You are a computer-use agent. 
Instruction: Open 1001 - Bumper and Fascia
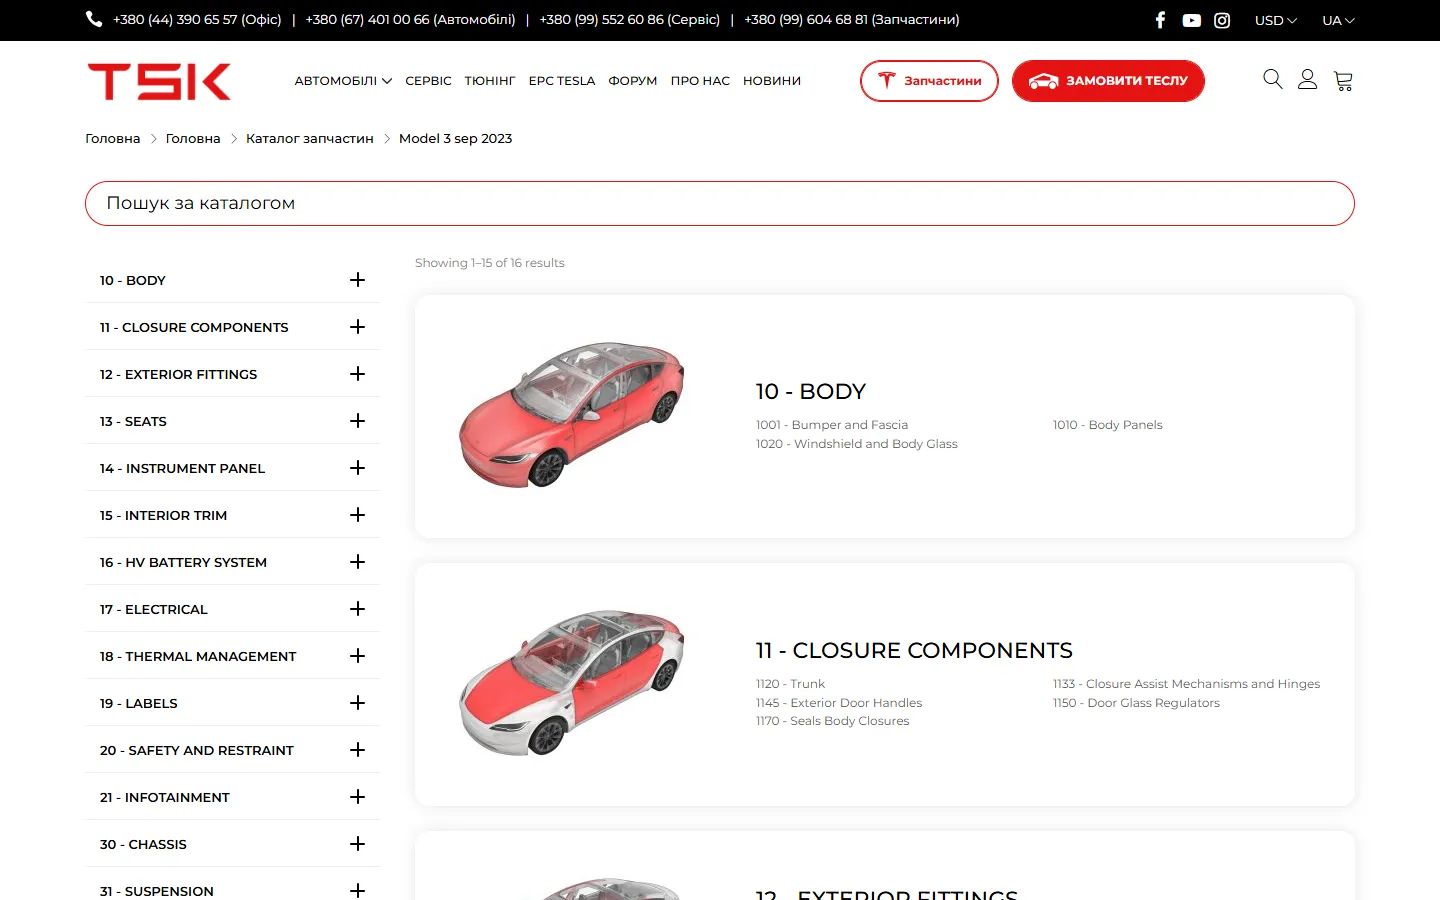pos(832,425)
